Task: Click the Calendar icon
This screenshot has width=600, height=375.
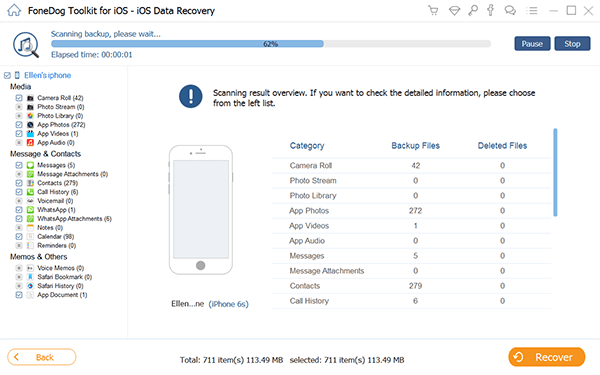Action: 30,236
